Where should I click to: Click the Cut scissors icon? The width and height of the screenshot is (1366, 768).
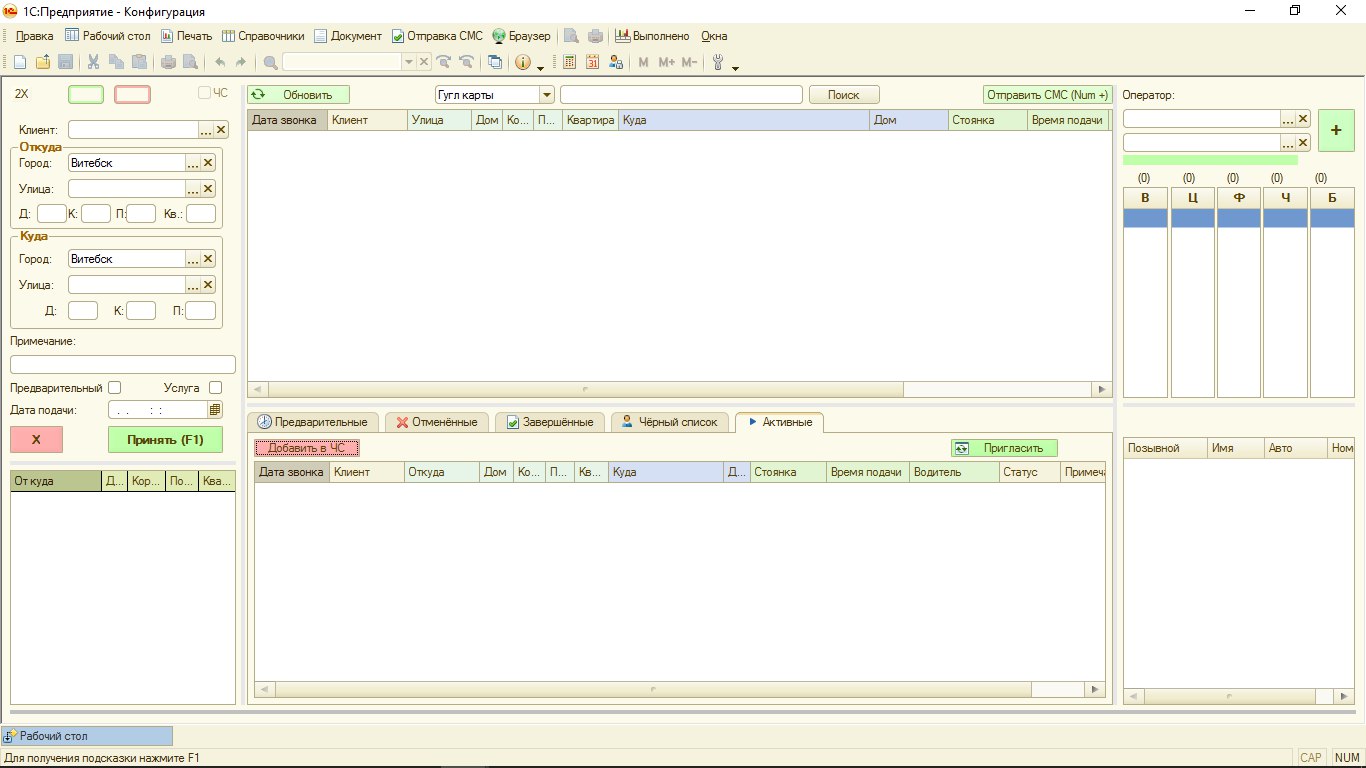(94, 62)
